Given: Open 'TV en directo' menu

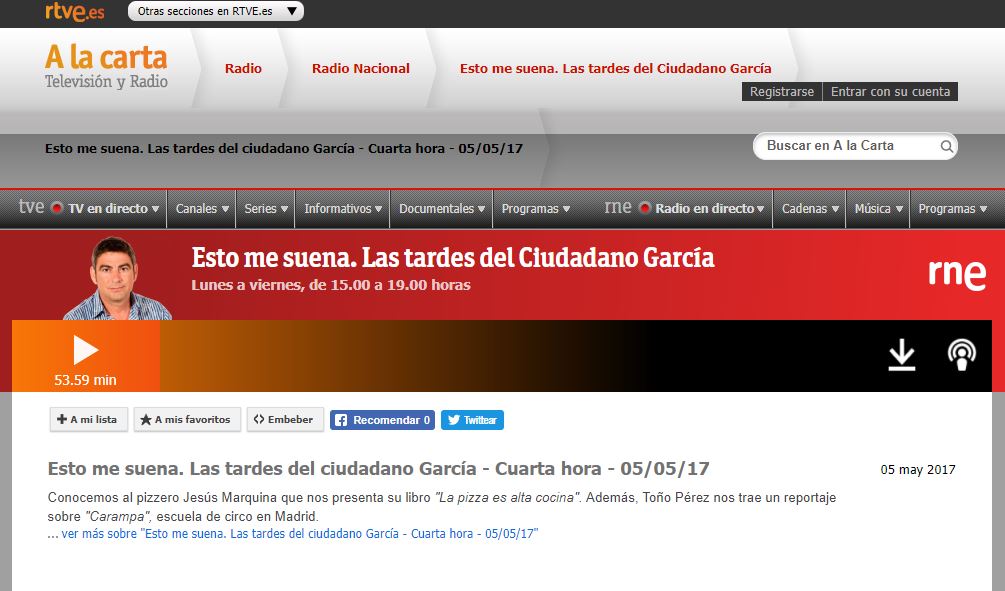Looking at the screenshot, I should (x=113, y=208).
